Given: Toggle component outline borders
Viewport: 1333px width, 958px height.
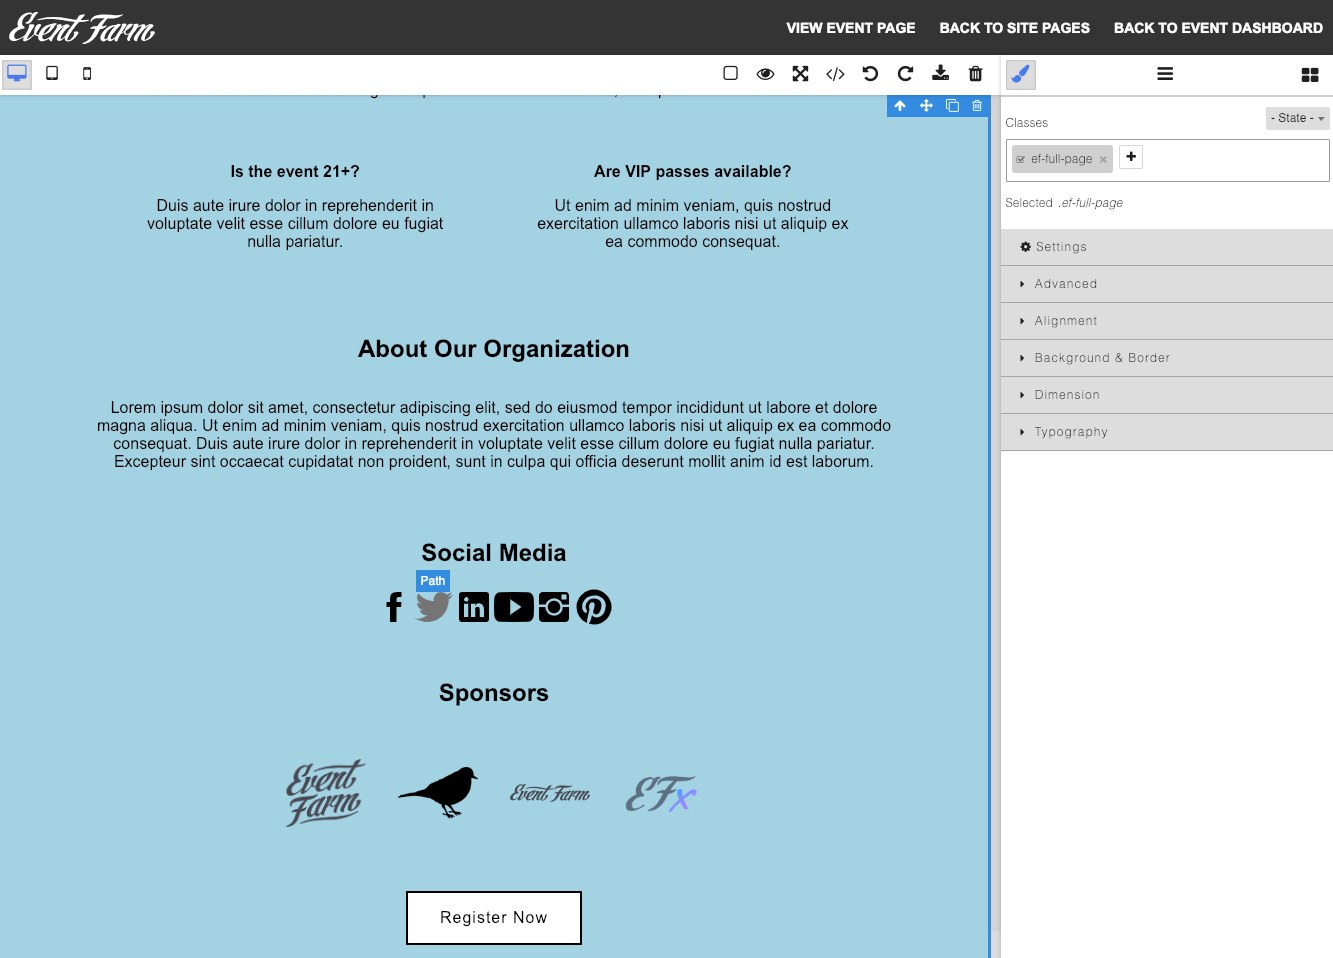Looking at the screenshot, I should [x=731, y=74].
